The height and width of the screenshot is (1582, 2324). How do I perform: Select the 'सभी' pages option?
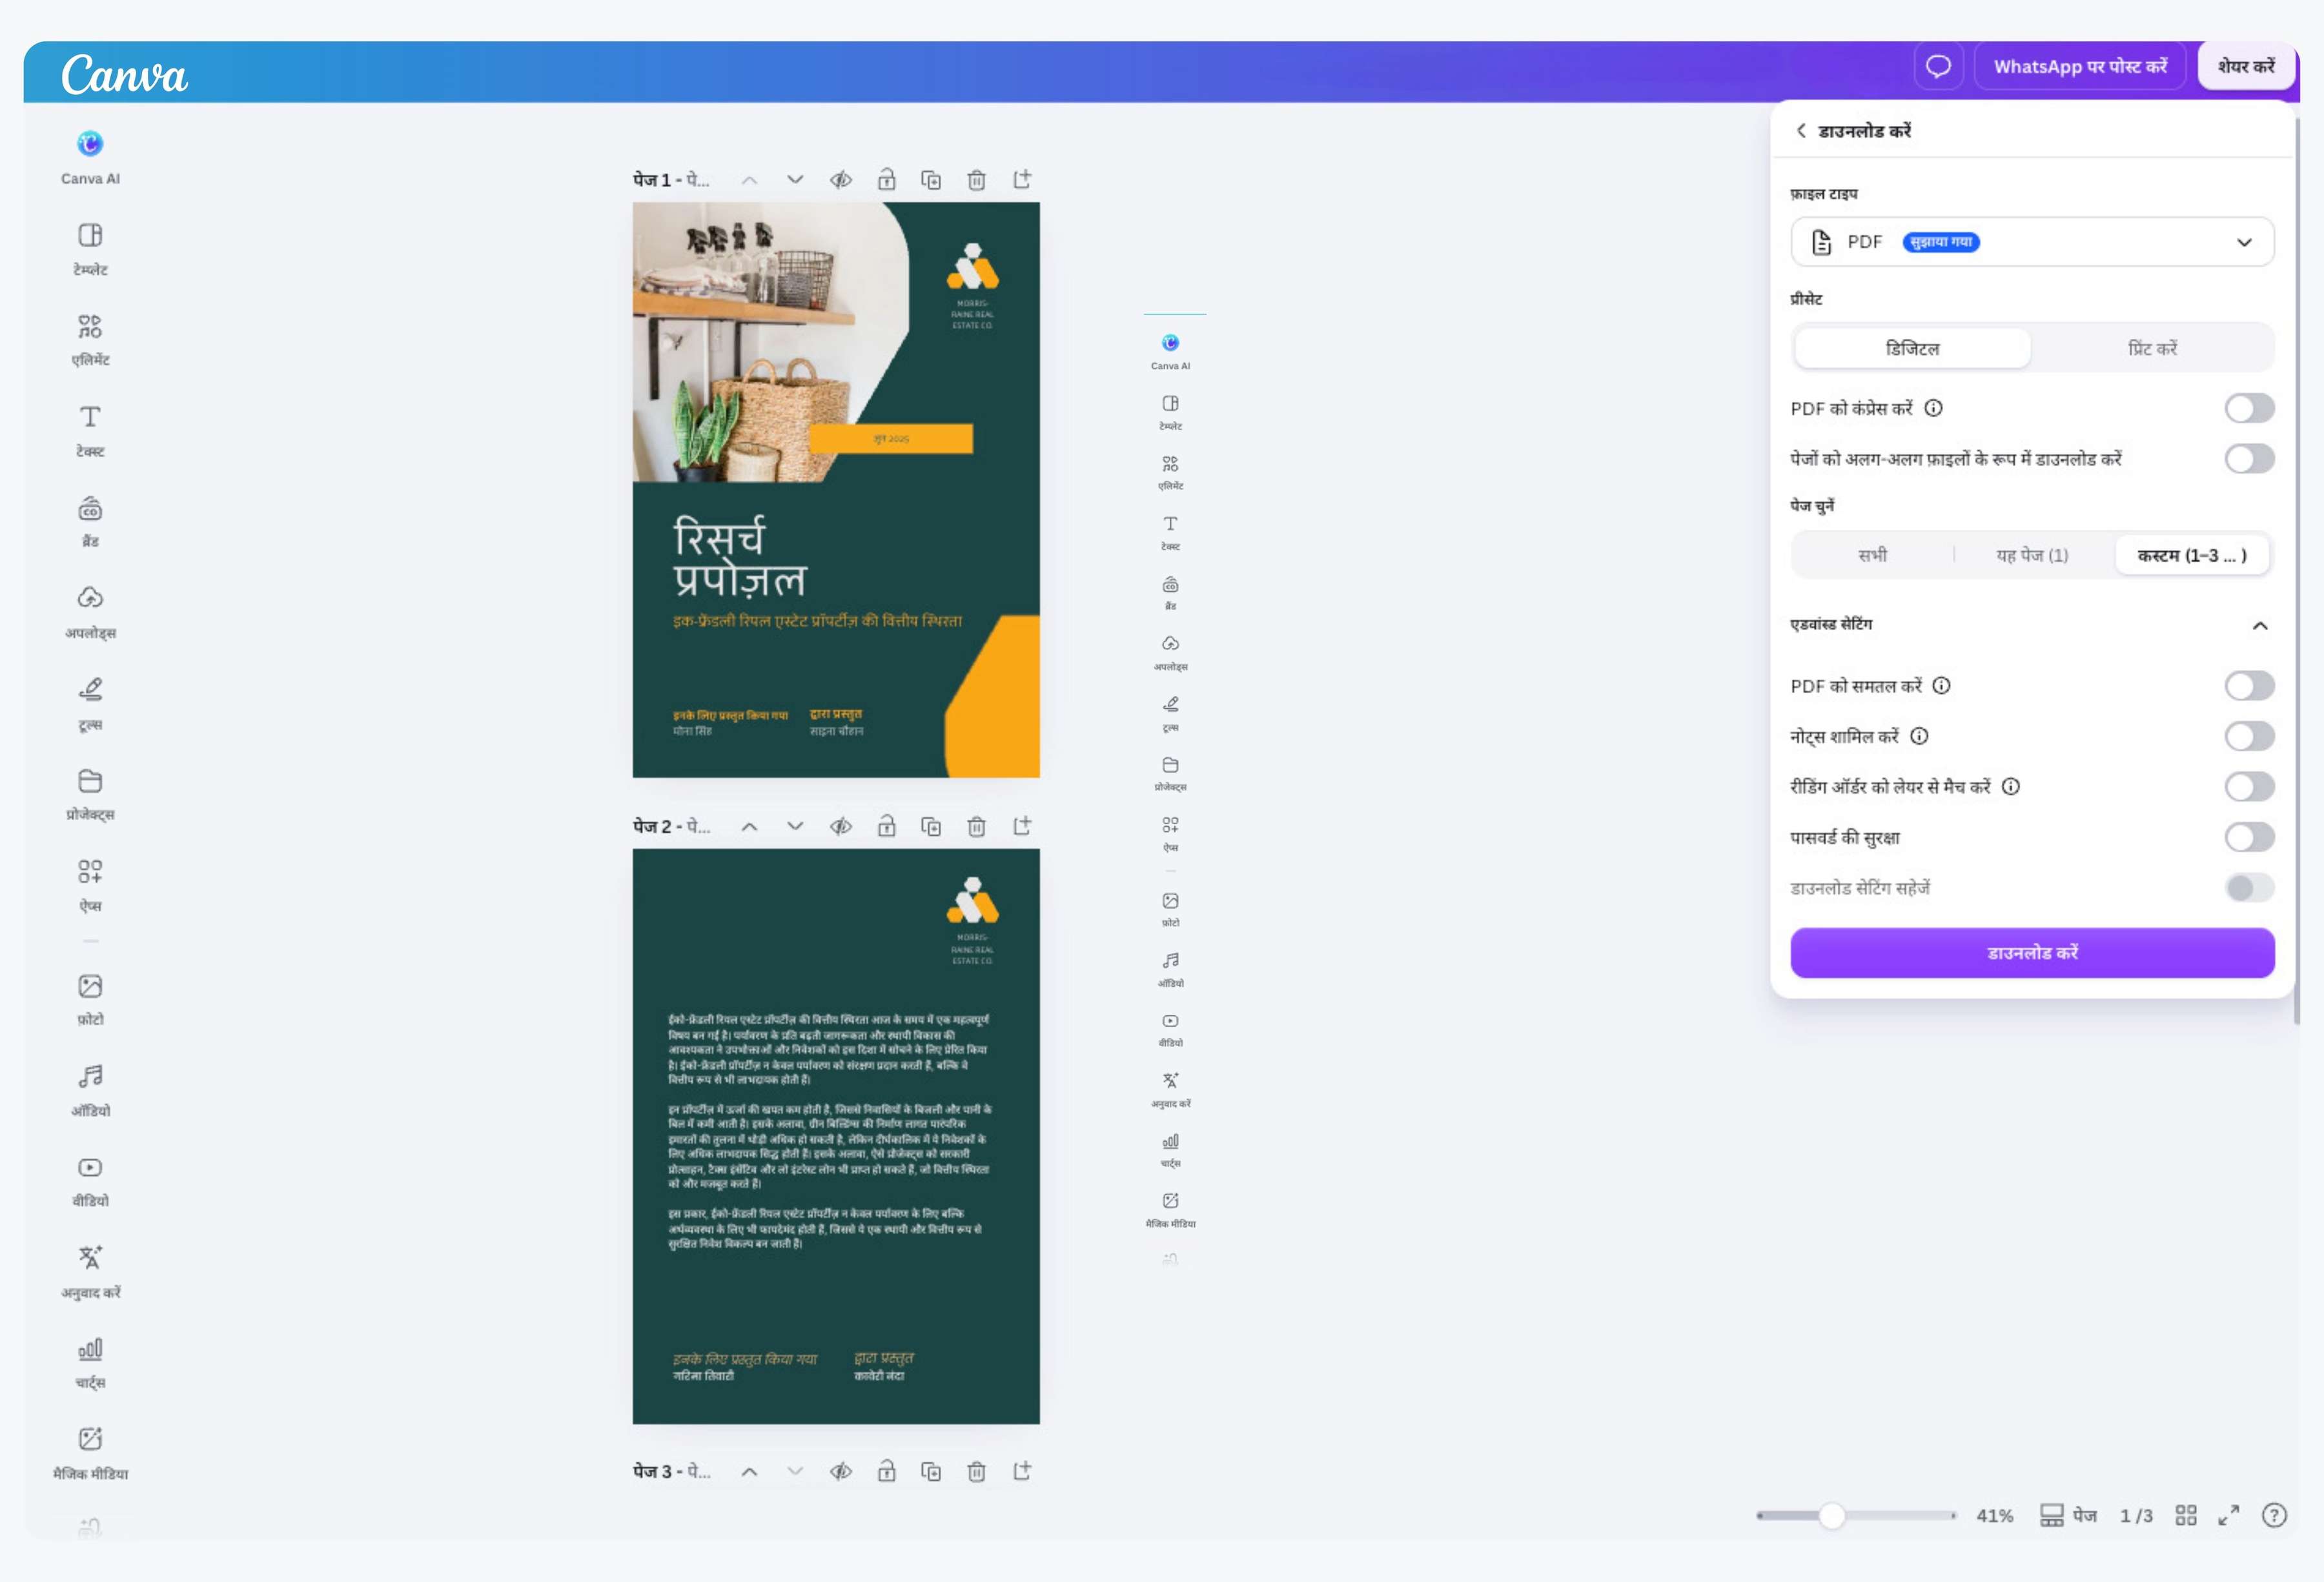(x=1872, y=555)
